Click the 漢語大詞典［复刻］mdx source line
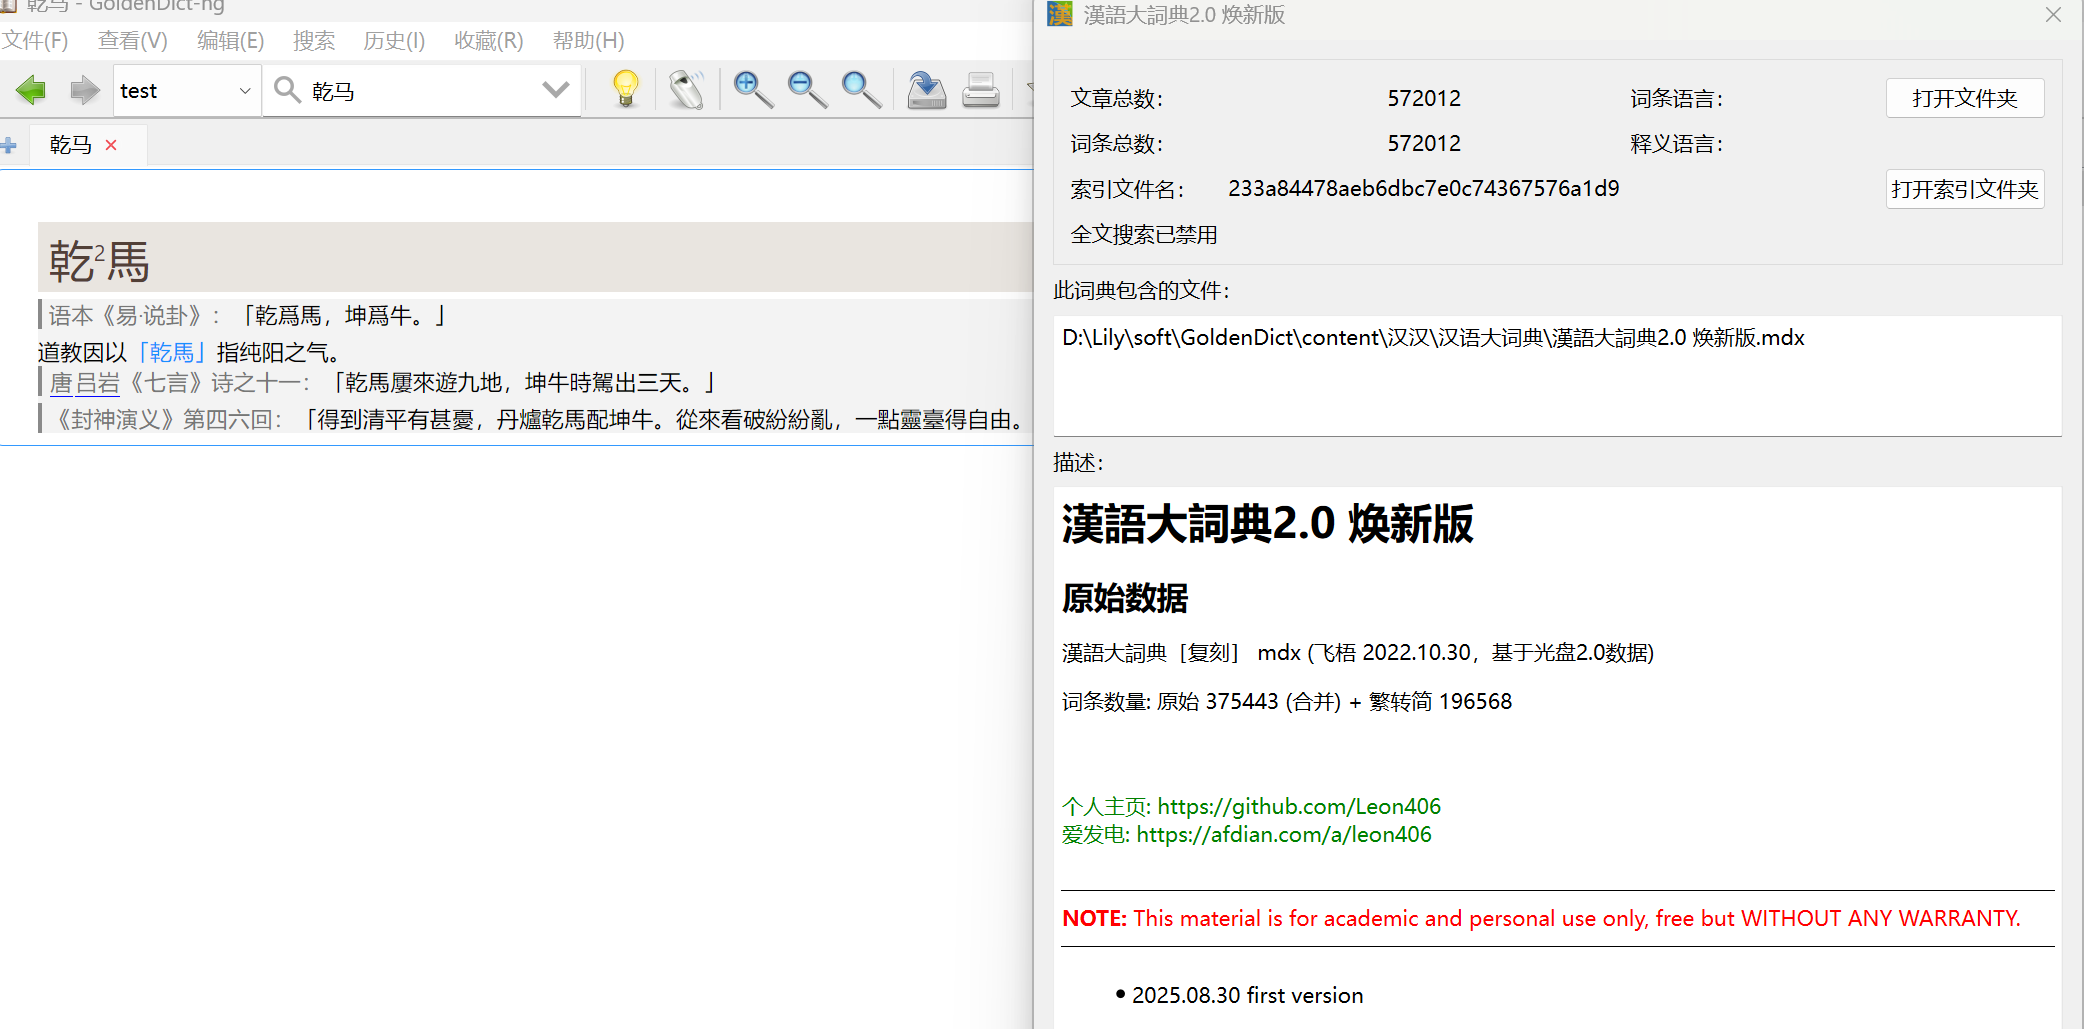Viewport: 2084px width, 1029px height. [x=1358, y=652]
